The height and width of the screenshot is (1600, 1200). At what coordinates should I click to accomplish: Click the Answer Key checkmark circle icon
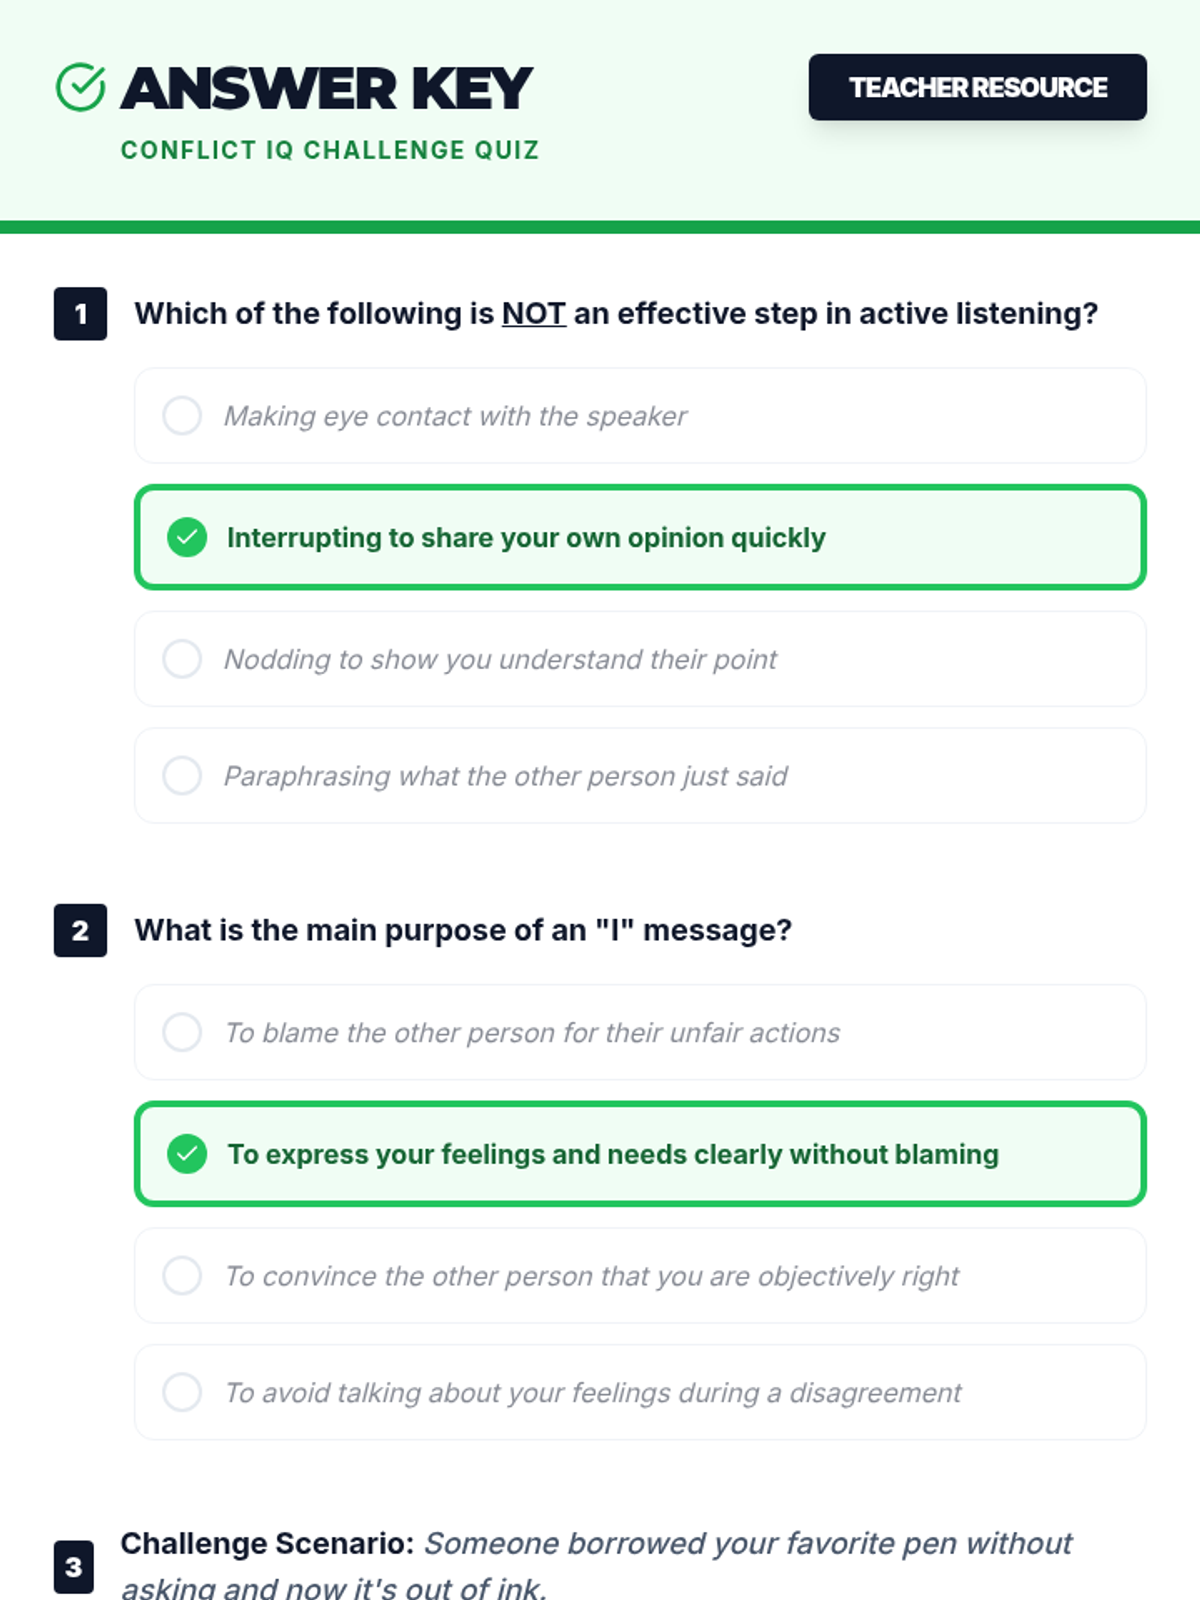(x=80, y=88)
